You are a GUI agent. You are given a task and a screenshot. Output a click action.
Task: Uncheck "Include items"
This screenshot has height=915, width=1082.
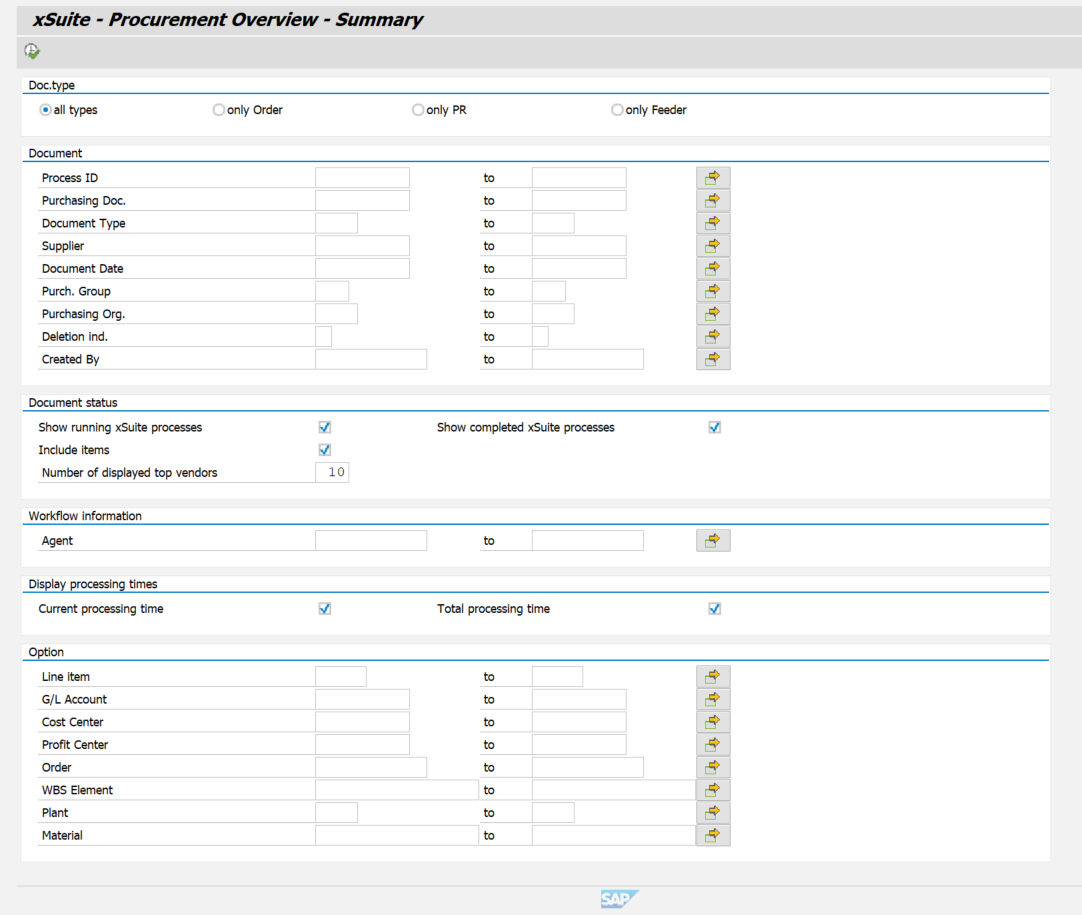click(324, 449)
